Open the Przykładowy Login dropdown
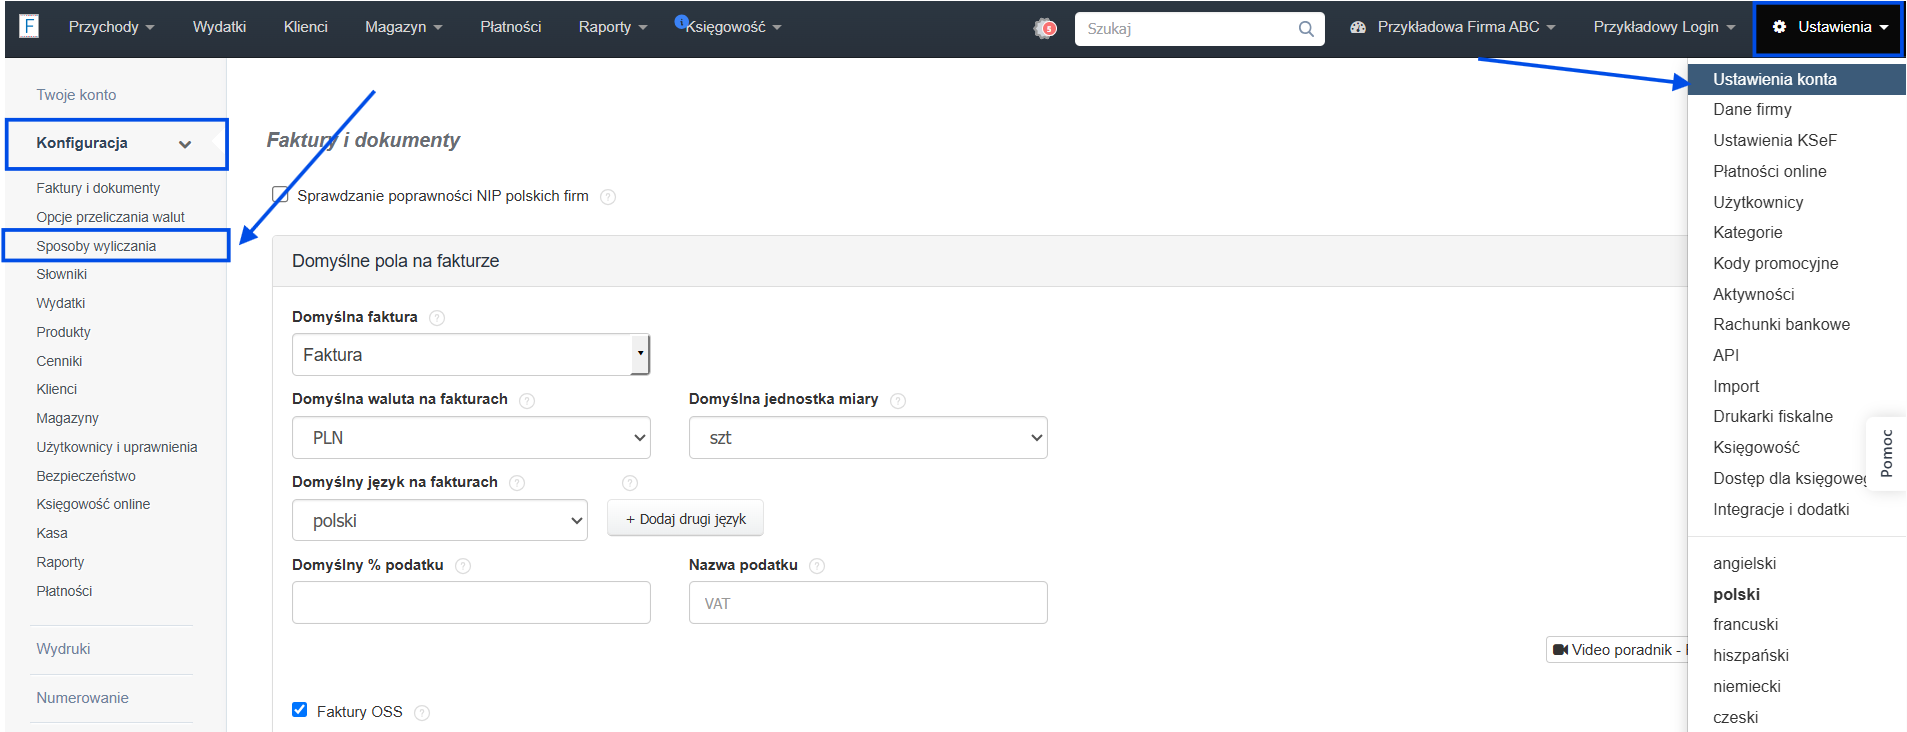Image resolution: width=1907 pixels, height=732 pixels. (1664, 27)
